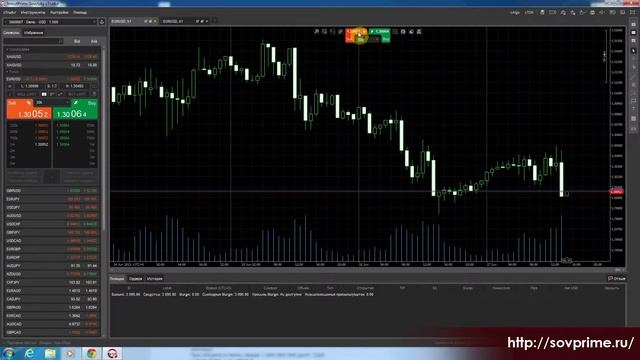Open the cTDN link in the top bar
640x360 pixels.
529,13
